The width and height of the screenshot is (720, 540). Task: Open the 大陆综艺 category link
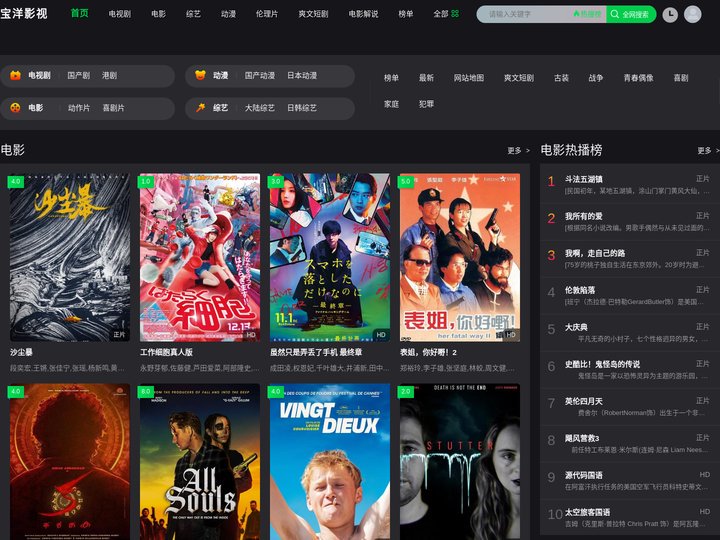click(x=260, y=108)
